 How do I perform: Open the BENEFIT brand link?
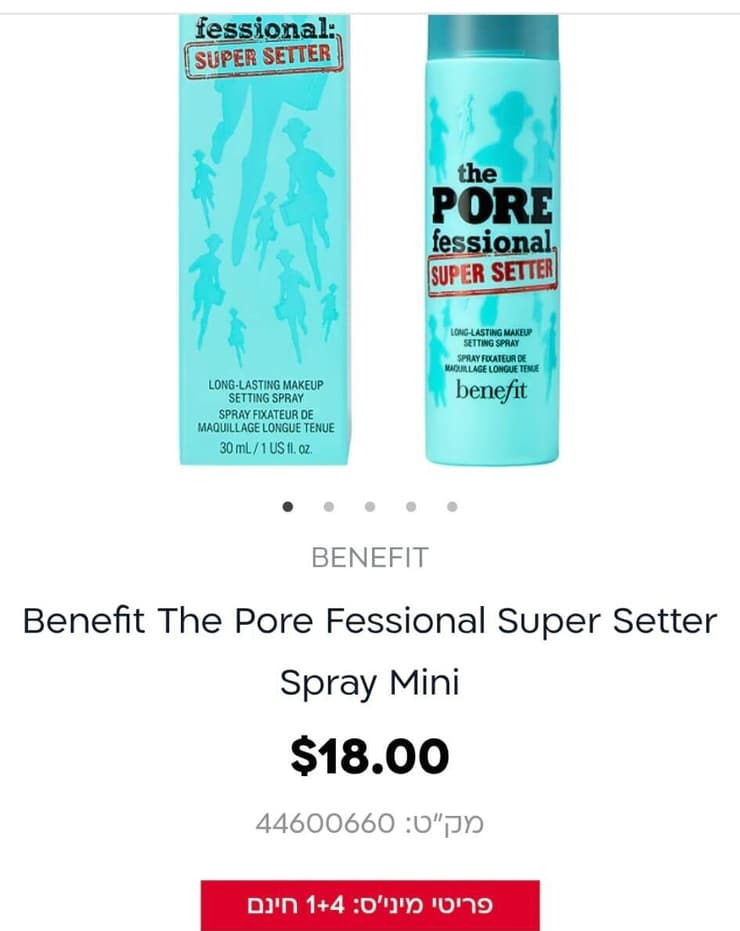[369, 558]
